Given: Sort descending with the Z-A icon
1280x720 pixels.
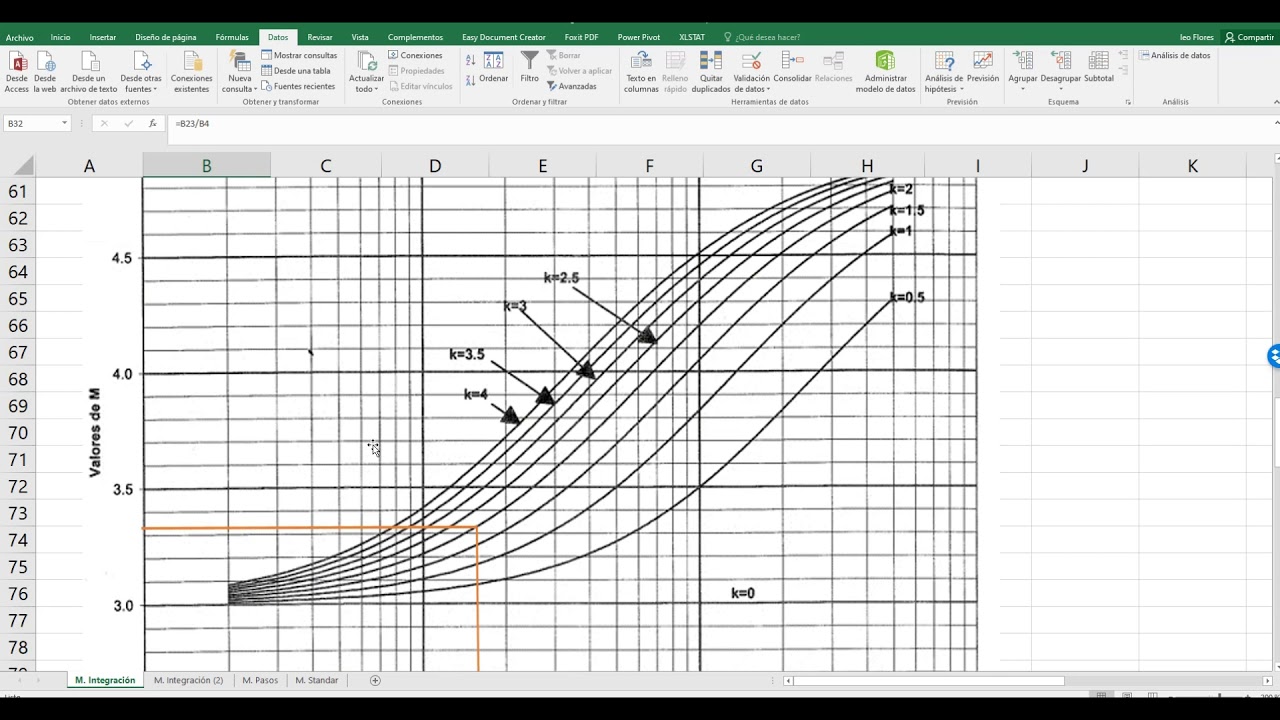Looking at the screenshot, I should [471, 81].
